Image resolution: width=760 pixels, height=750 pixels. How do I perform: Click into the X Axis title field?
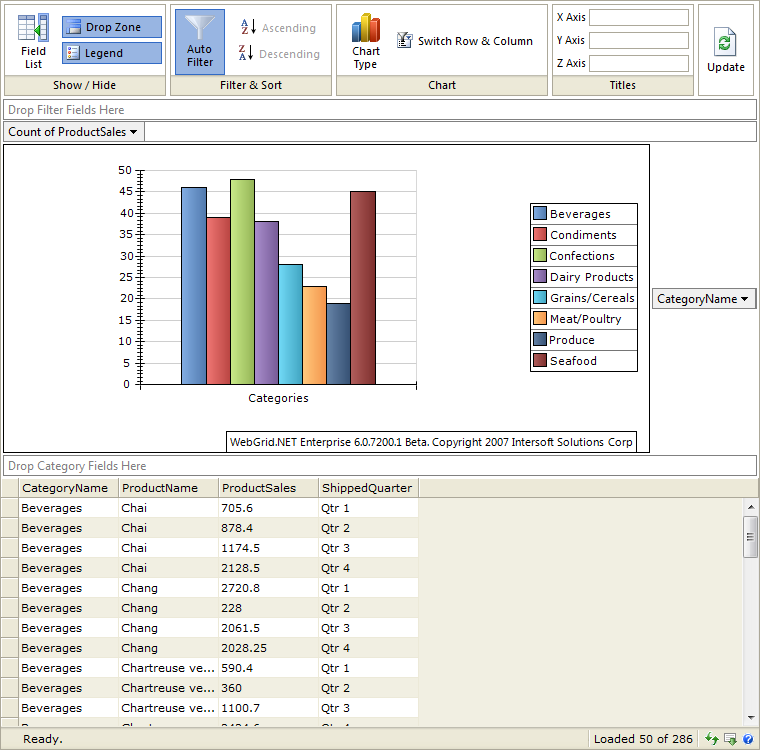[639, 18]
